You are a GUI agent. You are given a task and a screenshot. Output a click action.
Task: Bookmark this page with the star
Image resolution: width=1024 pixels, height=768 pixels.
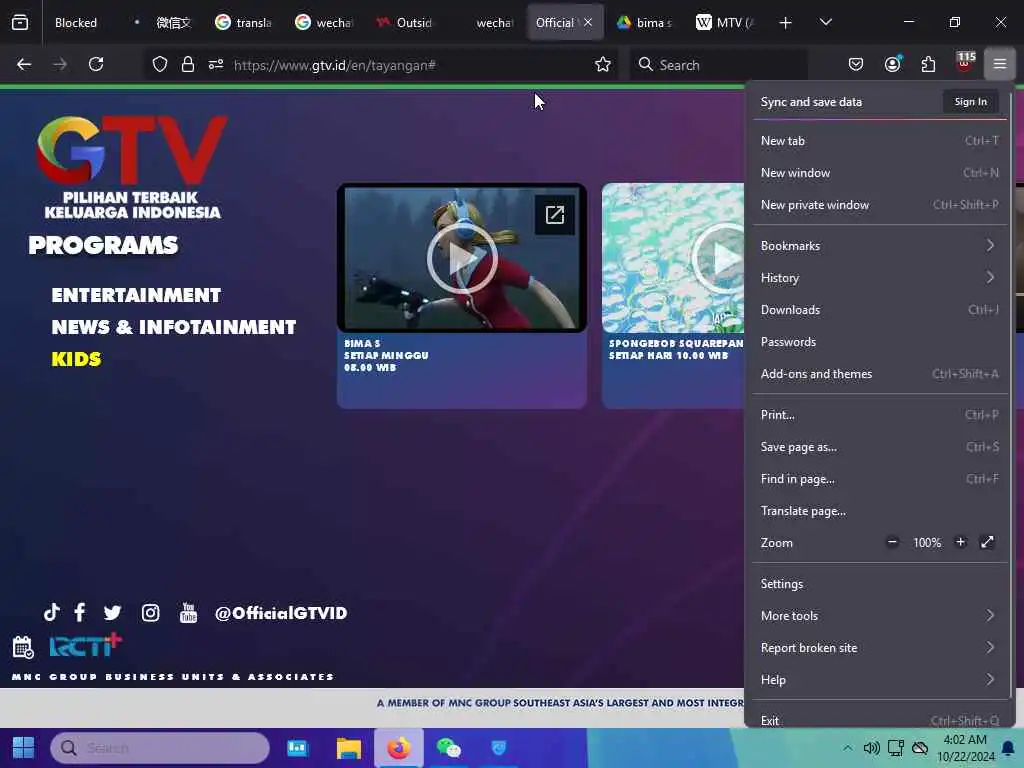603,64
